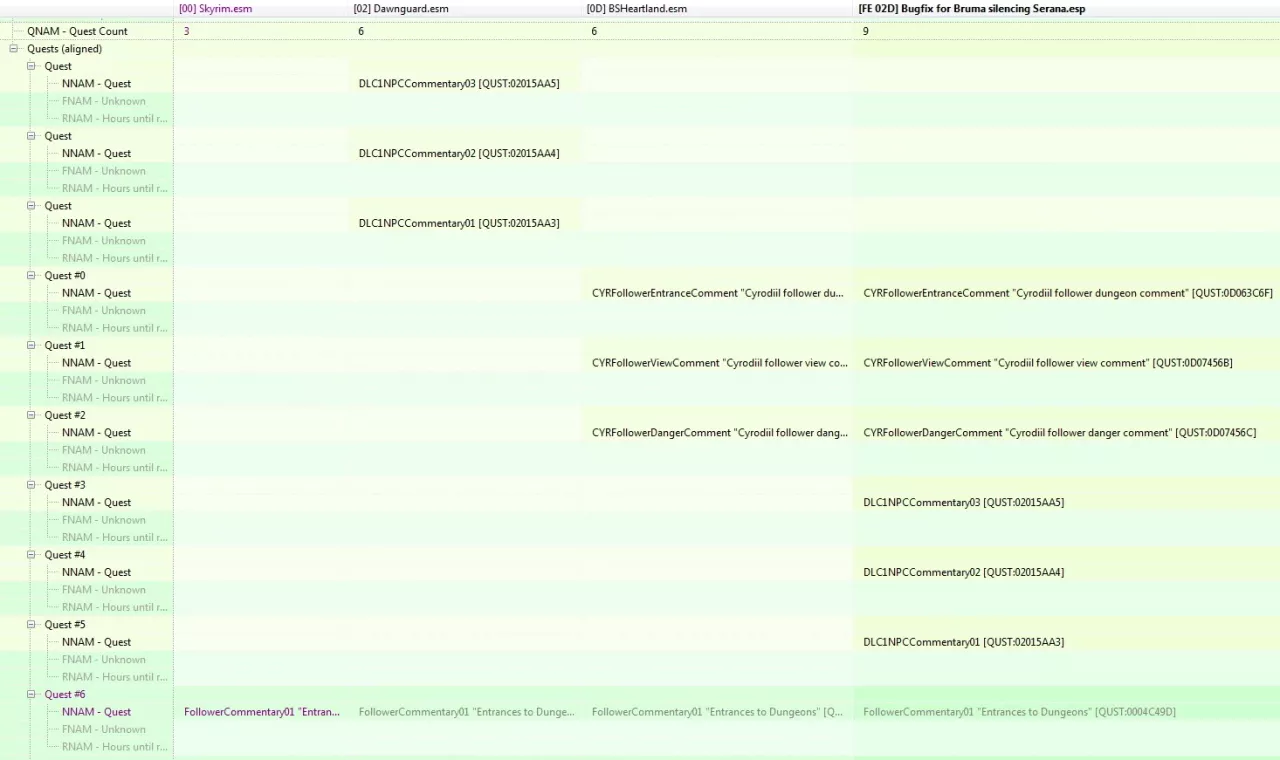1280x760 pixels.
Task: Select NNAM - Quest row under Quest #0
Action: click(x=96, y=293)
